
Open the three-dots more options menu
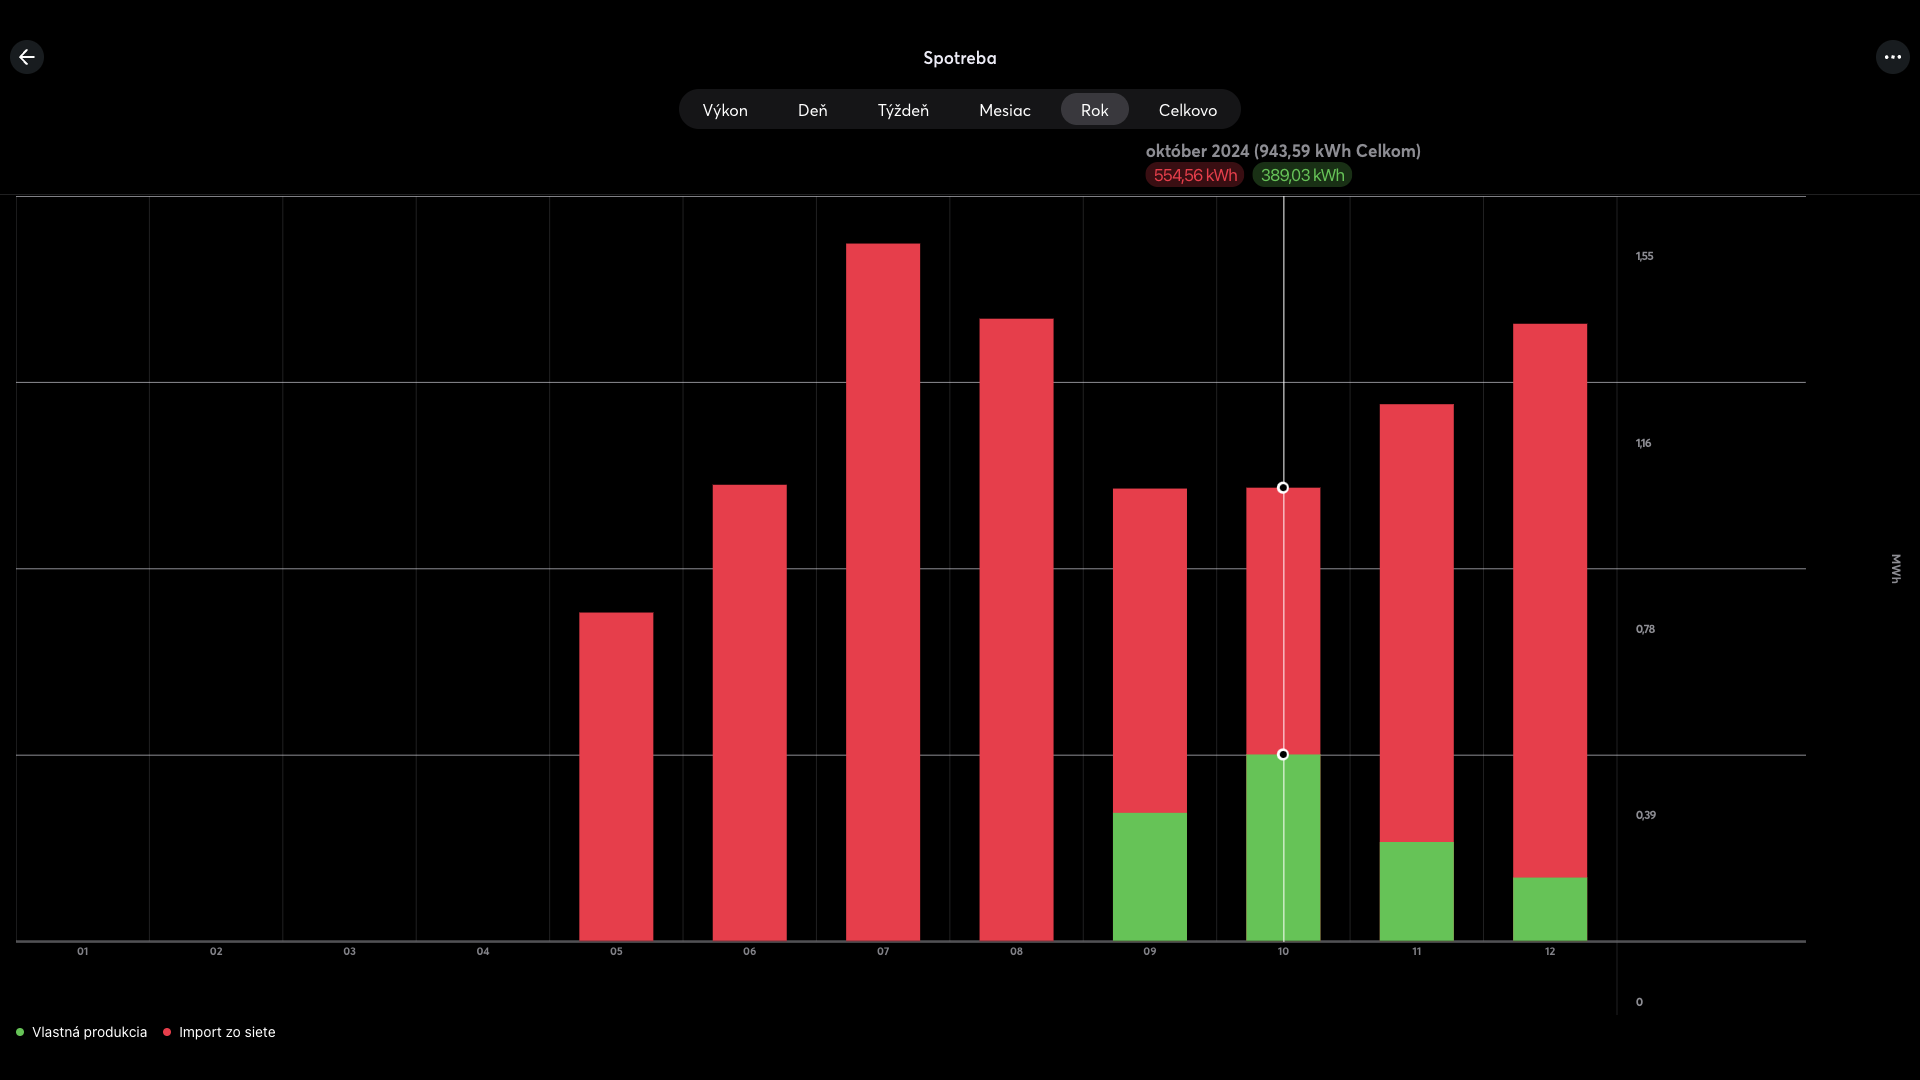coord(1892,57)
